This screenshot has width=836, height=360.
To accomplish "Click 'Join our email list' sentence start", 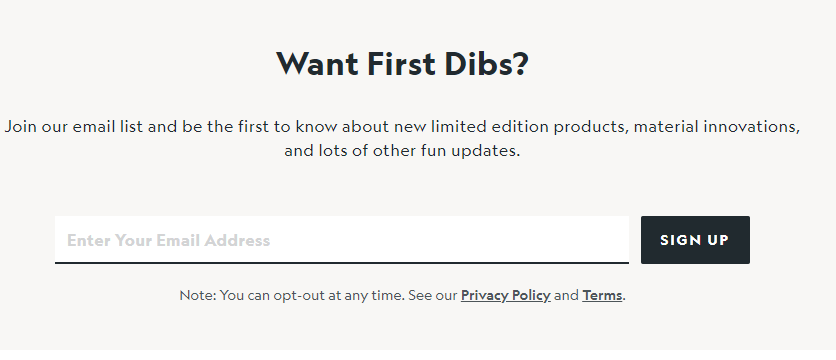I will point(74,127).
